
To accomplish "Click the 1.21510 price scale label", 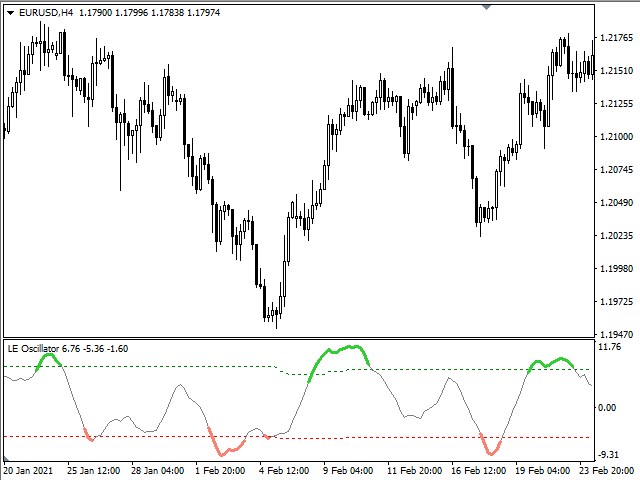I will [616, 71].
